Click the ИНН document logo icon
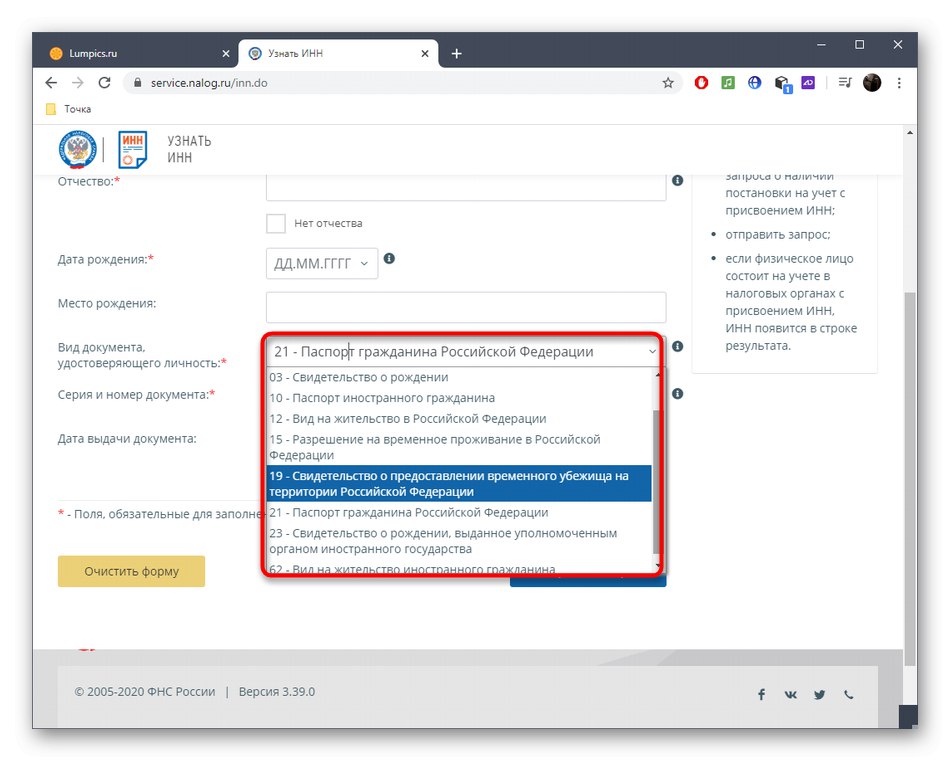Viewport: 950px width, 761px height. click(132, 149)
